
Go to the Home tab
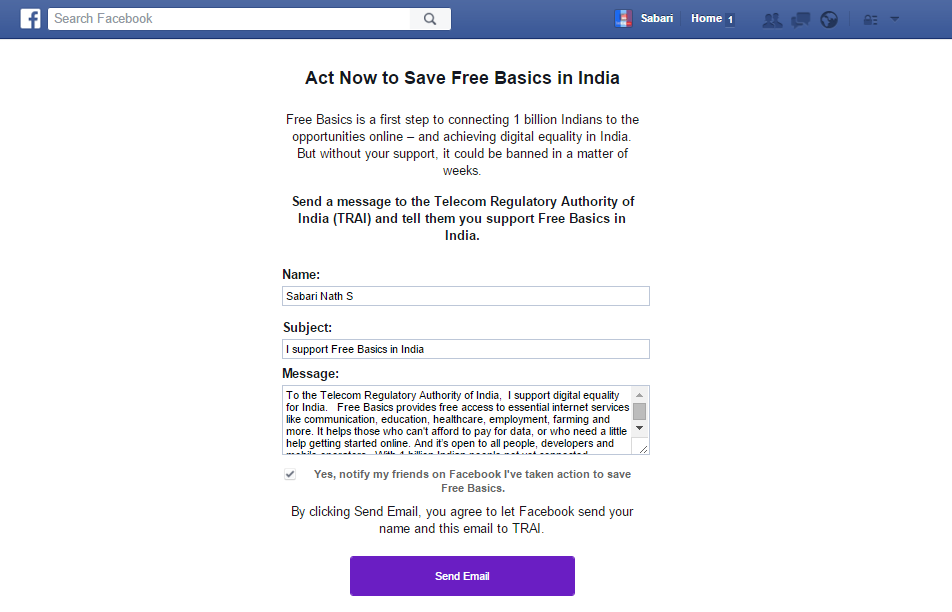pos(706,19)
